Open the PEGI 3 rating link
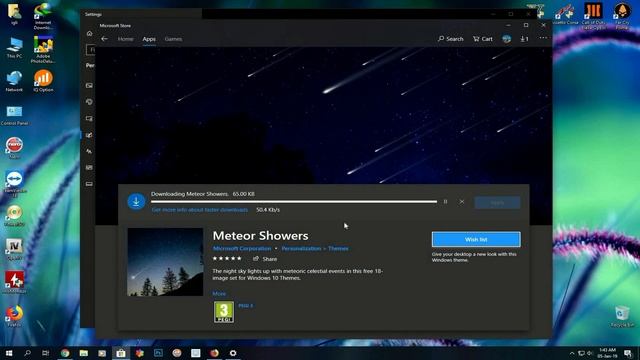The width and height of the screenshot is (640, 360). [245, 305]
